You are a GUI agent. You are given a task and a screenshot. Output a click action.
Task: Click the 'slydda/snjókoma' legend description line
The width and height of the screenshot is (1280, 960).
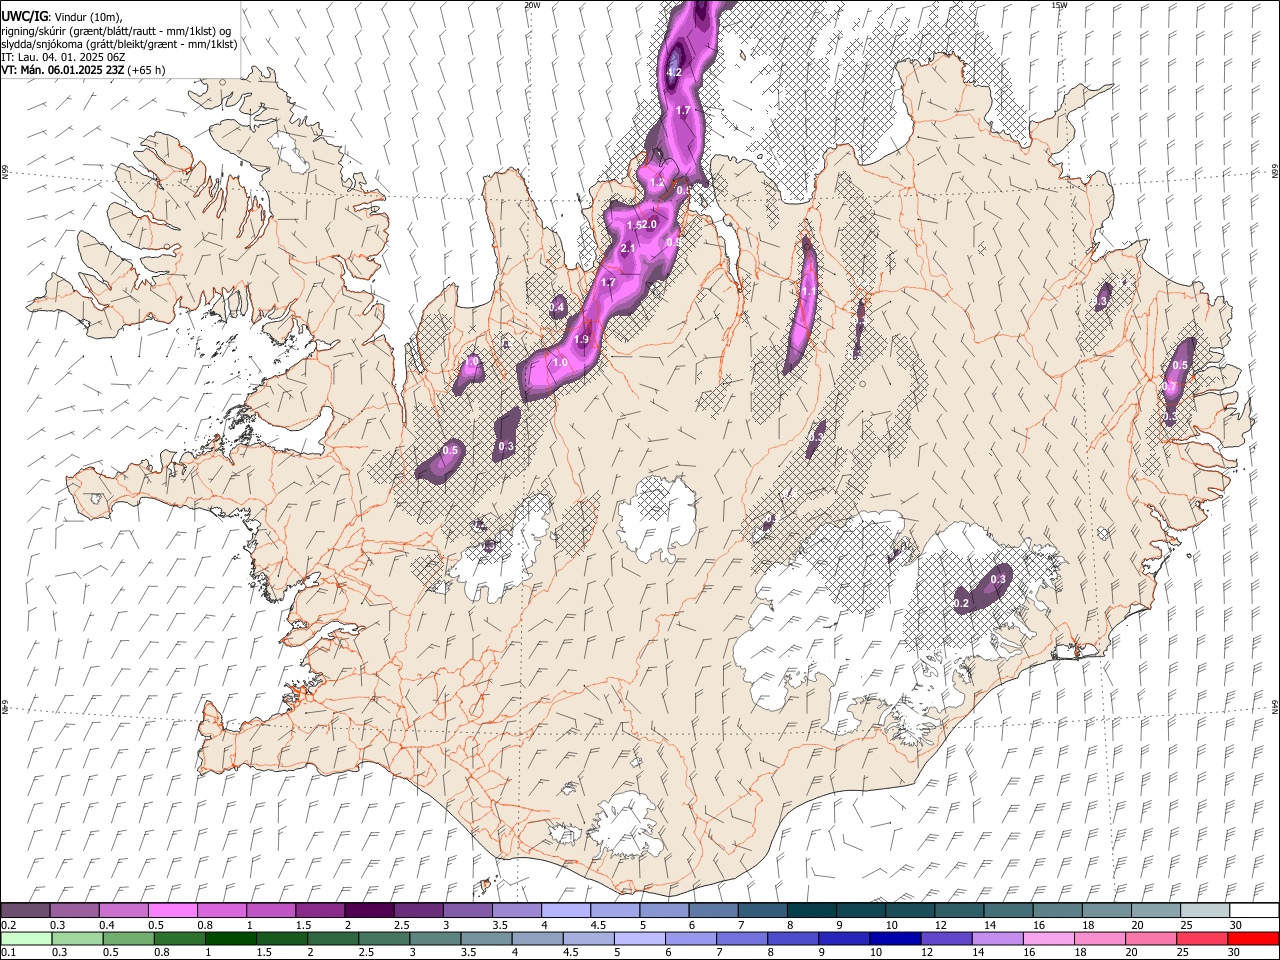pos(119,44)
